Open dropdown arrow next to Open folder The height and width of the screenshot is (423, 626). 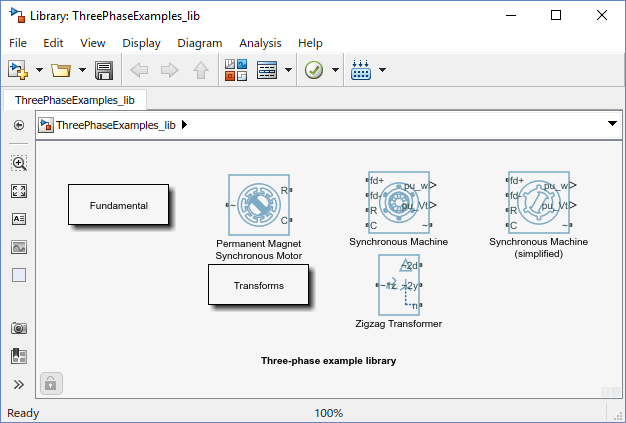(x=82, y=70)
